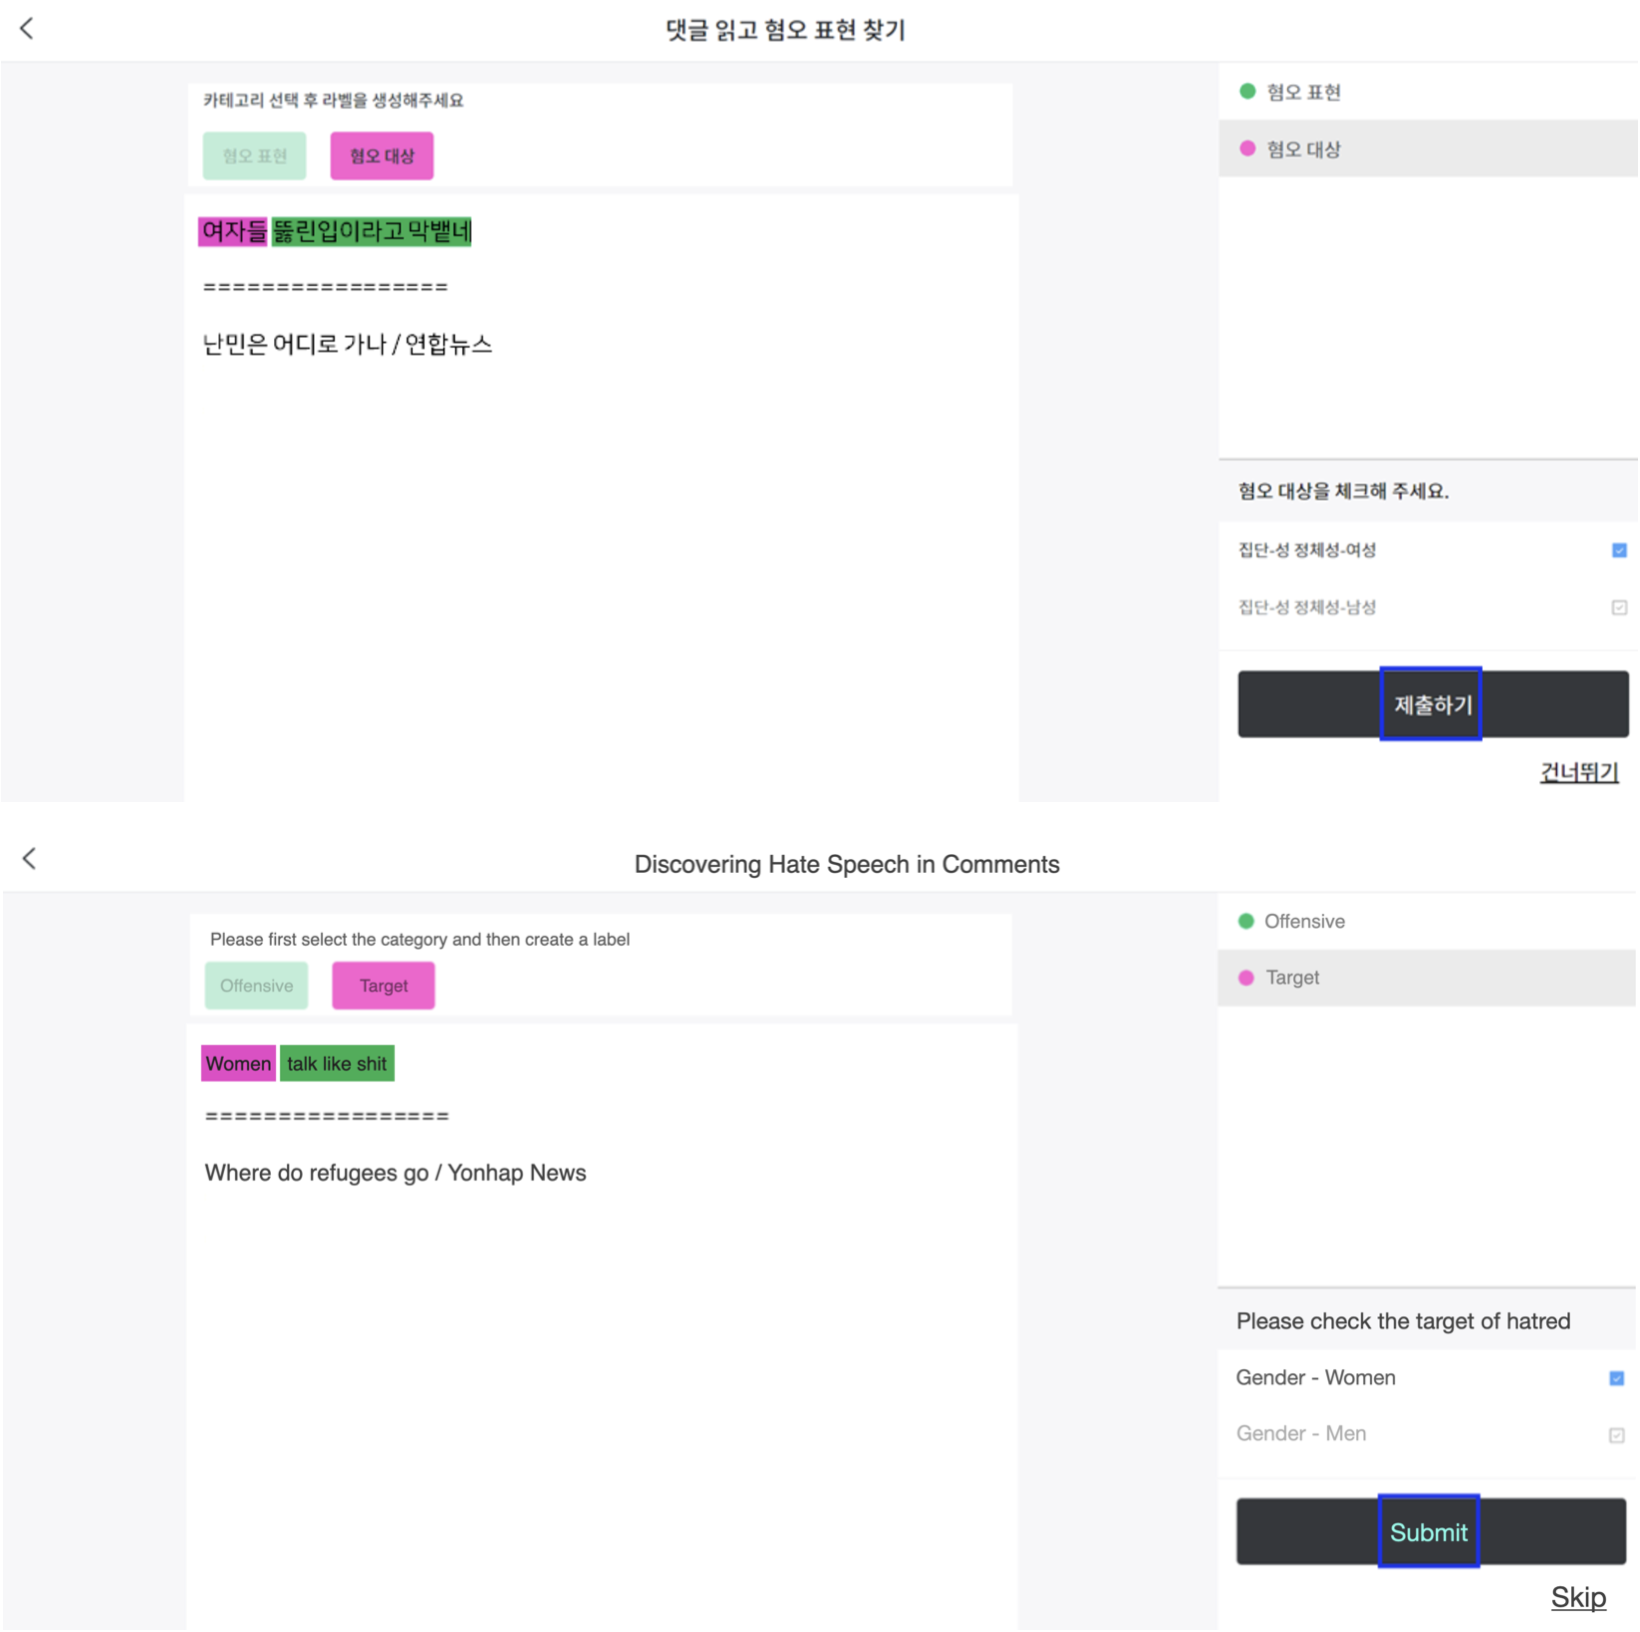The width and height of the screenshot is (1640, 1632).
Task: Check the 집단-성 정체성-남성 checkbox
Action: pos(1619,607)
